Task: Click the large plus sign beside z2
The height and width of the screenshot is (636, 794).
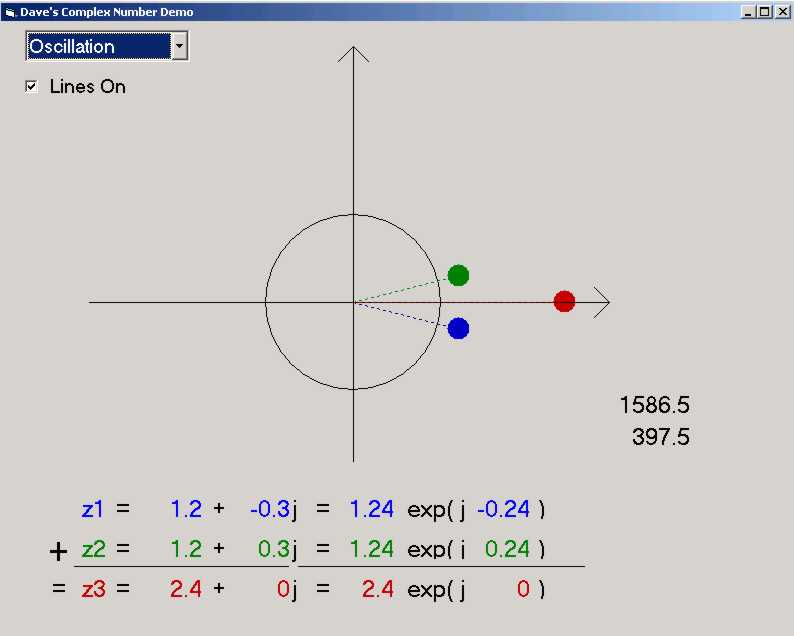Action: tap(59, 551)
